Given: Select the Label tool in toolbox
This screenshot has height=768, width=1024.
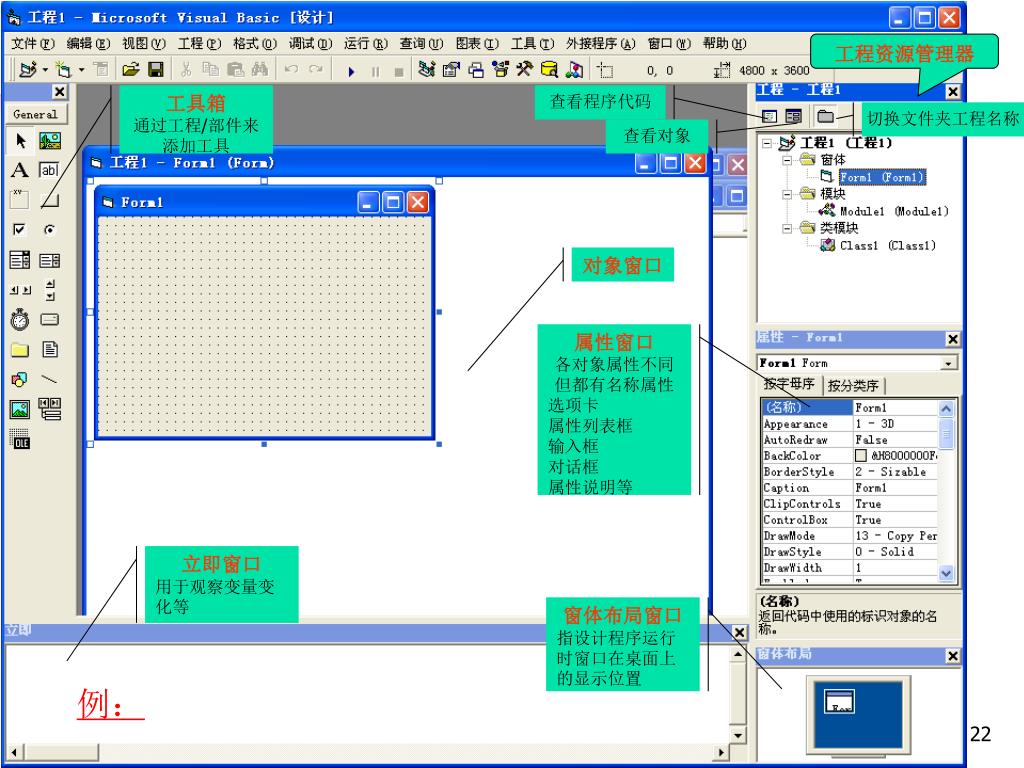Looking at the screenshot, I should [x=20, y=170].
